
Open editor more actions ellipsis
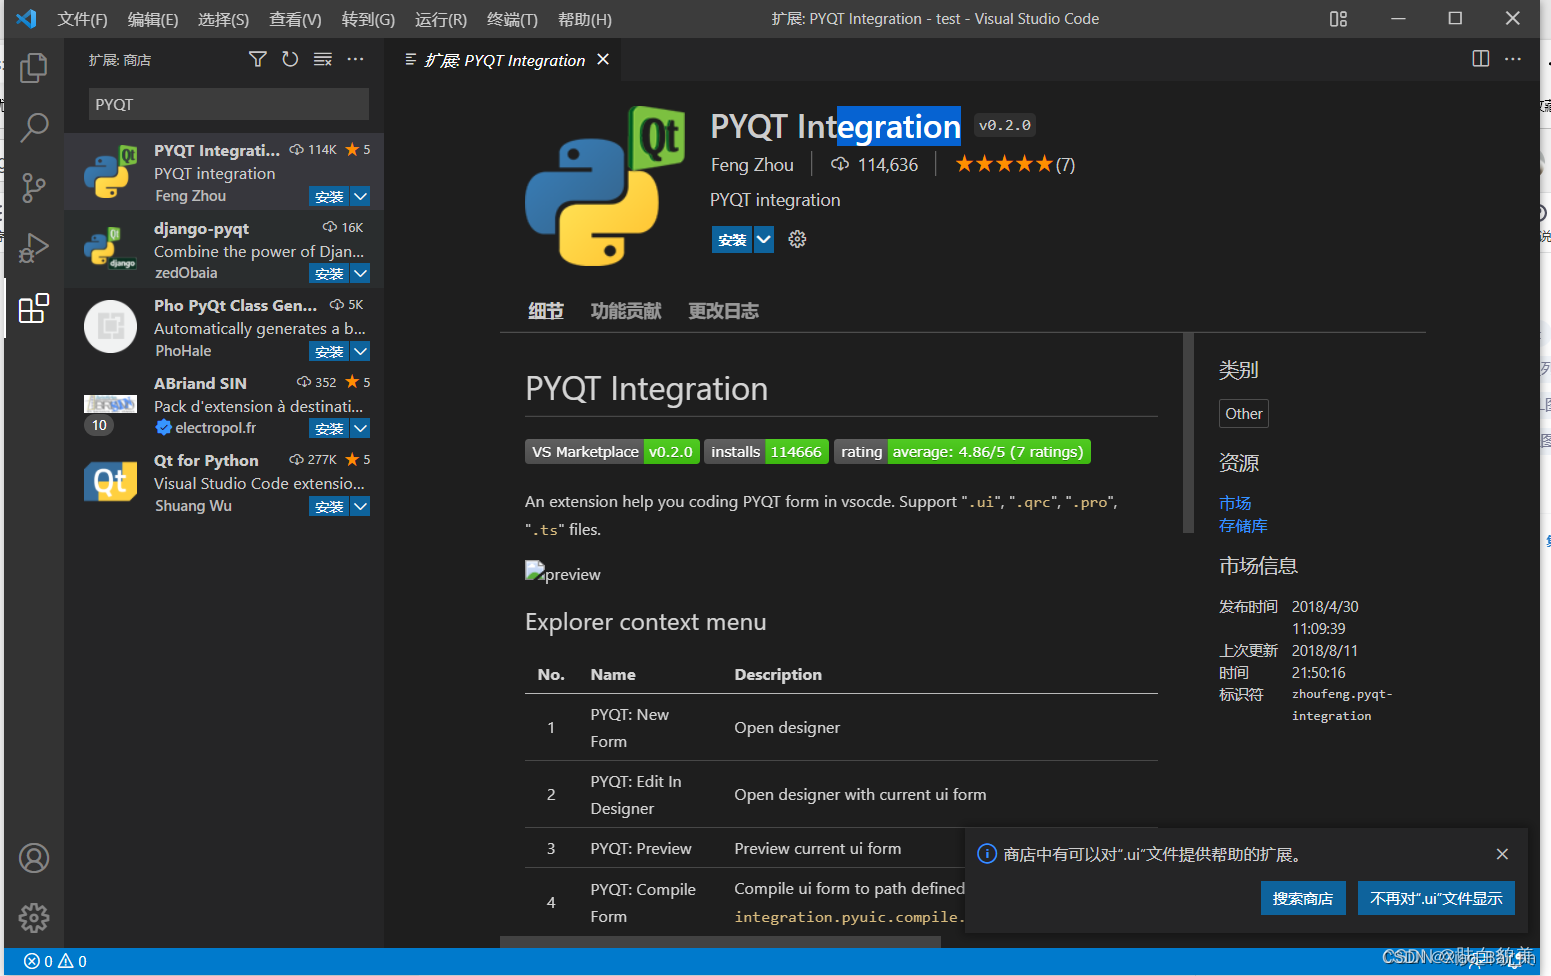click(x=1513, y=59)
